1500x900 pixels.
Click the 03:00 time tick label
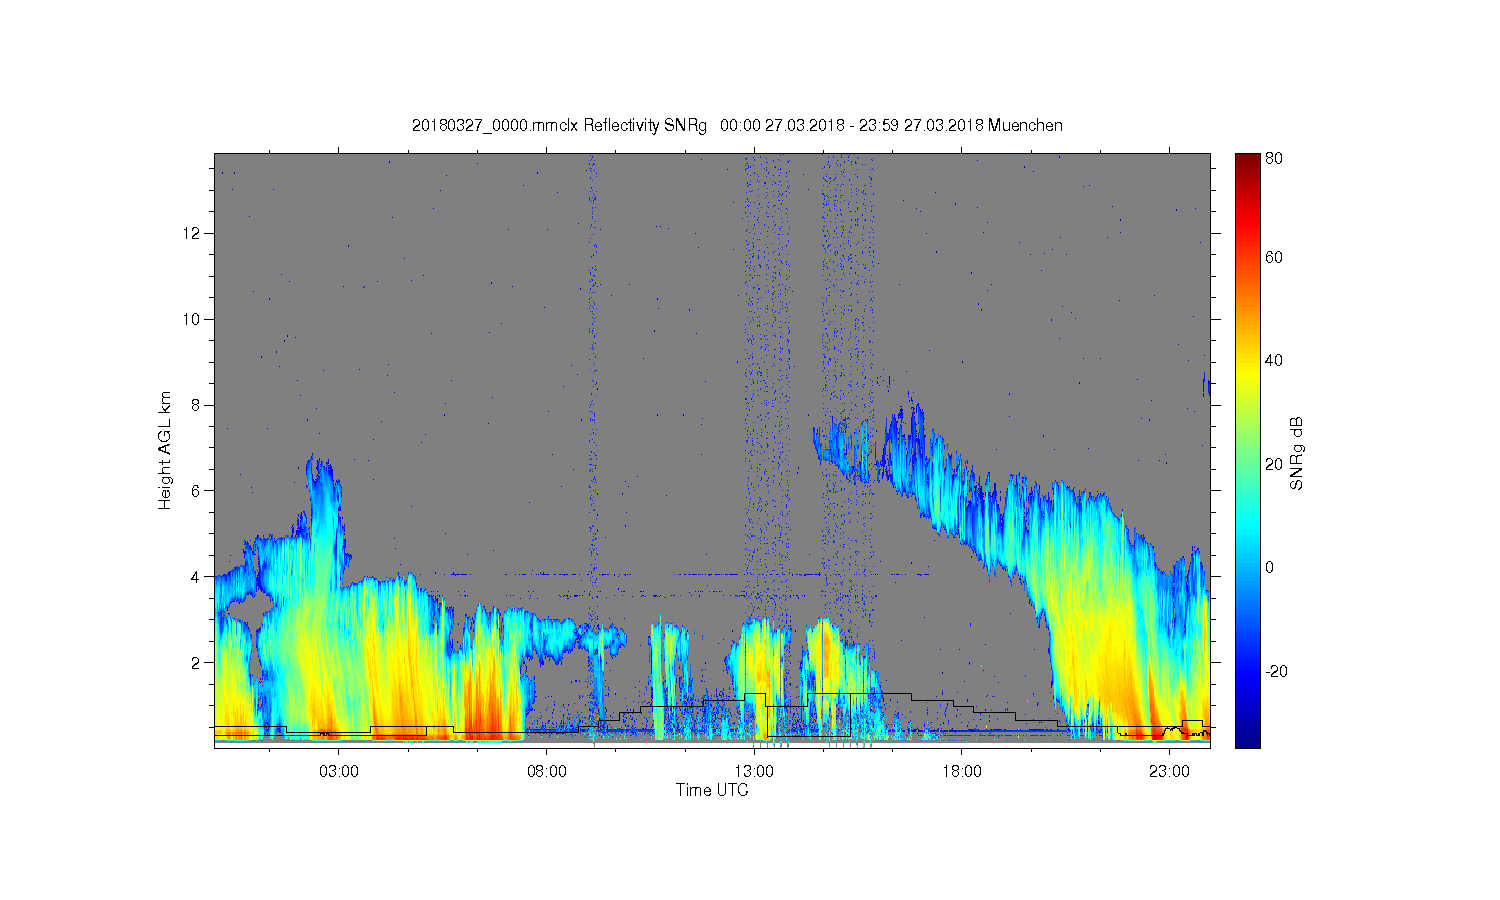(x=339, y=772)
